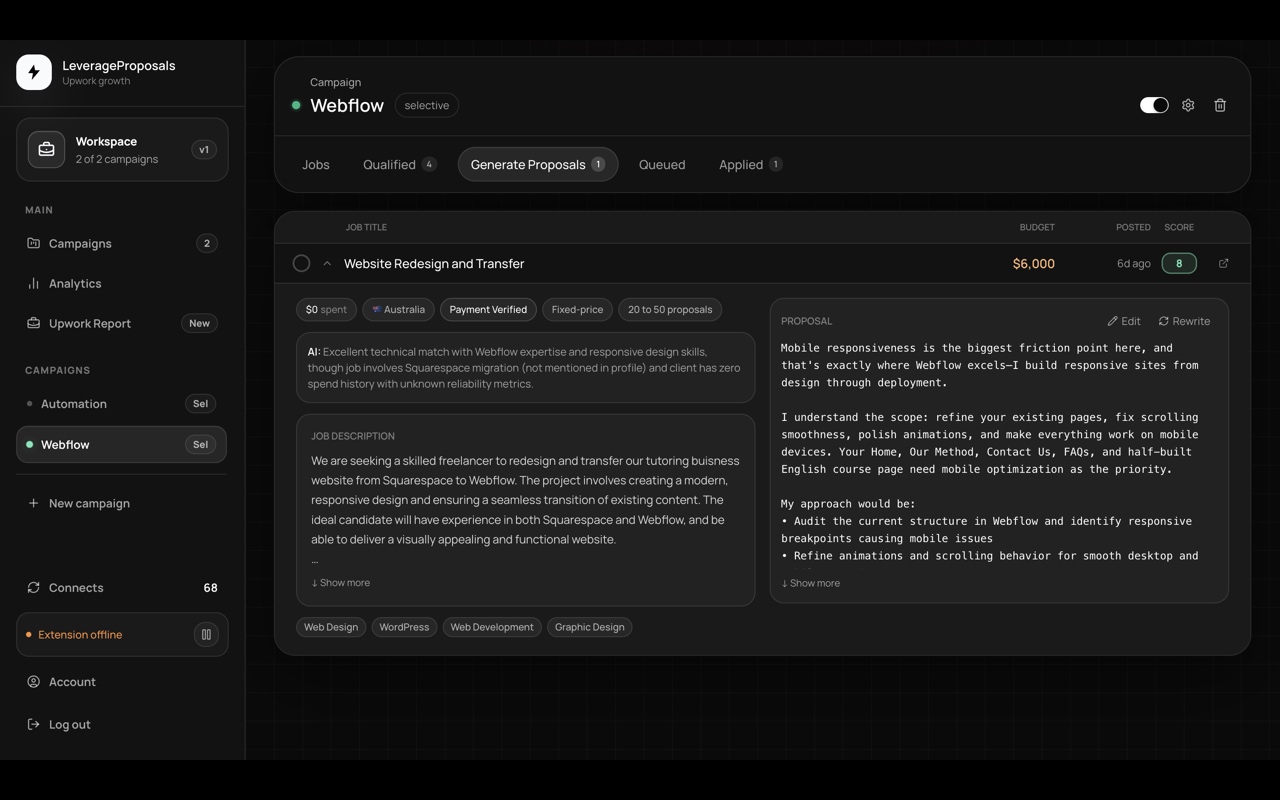The height and width of the screenshot is (800, 1280).
Task: Click the Website Redesign and Transfer title
Action: click(434, 264)
